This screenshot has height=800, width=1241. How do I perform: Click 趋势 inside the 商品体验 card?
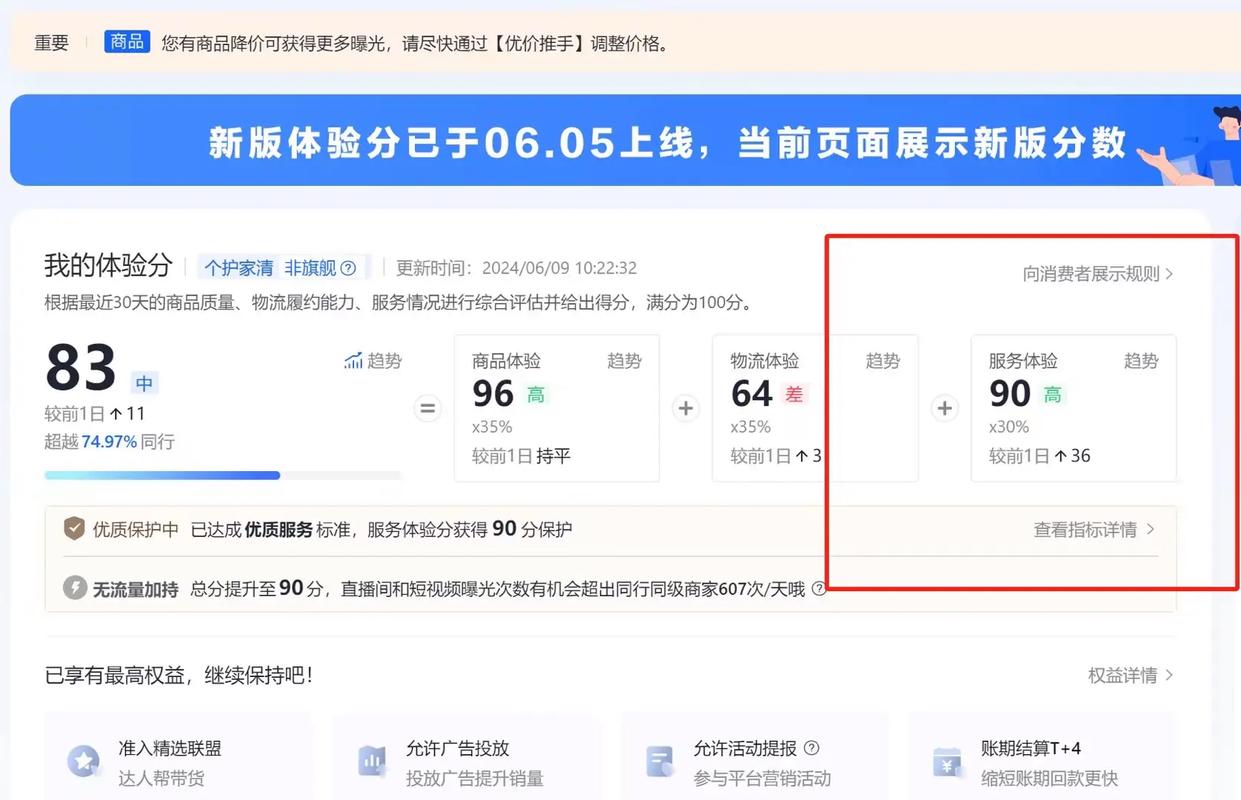624,361
